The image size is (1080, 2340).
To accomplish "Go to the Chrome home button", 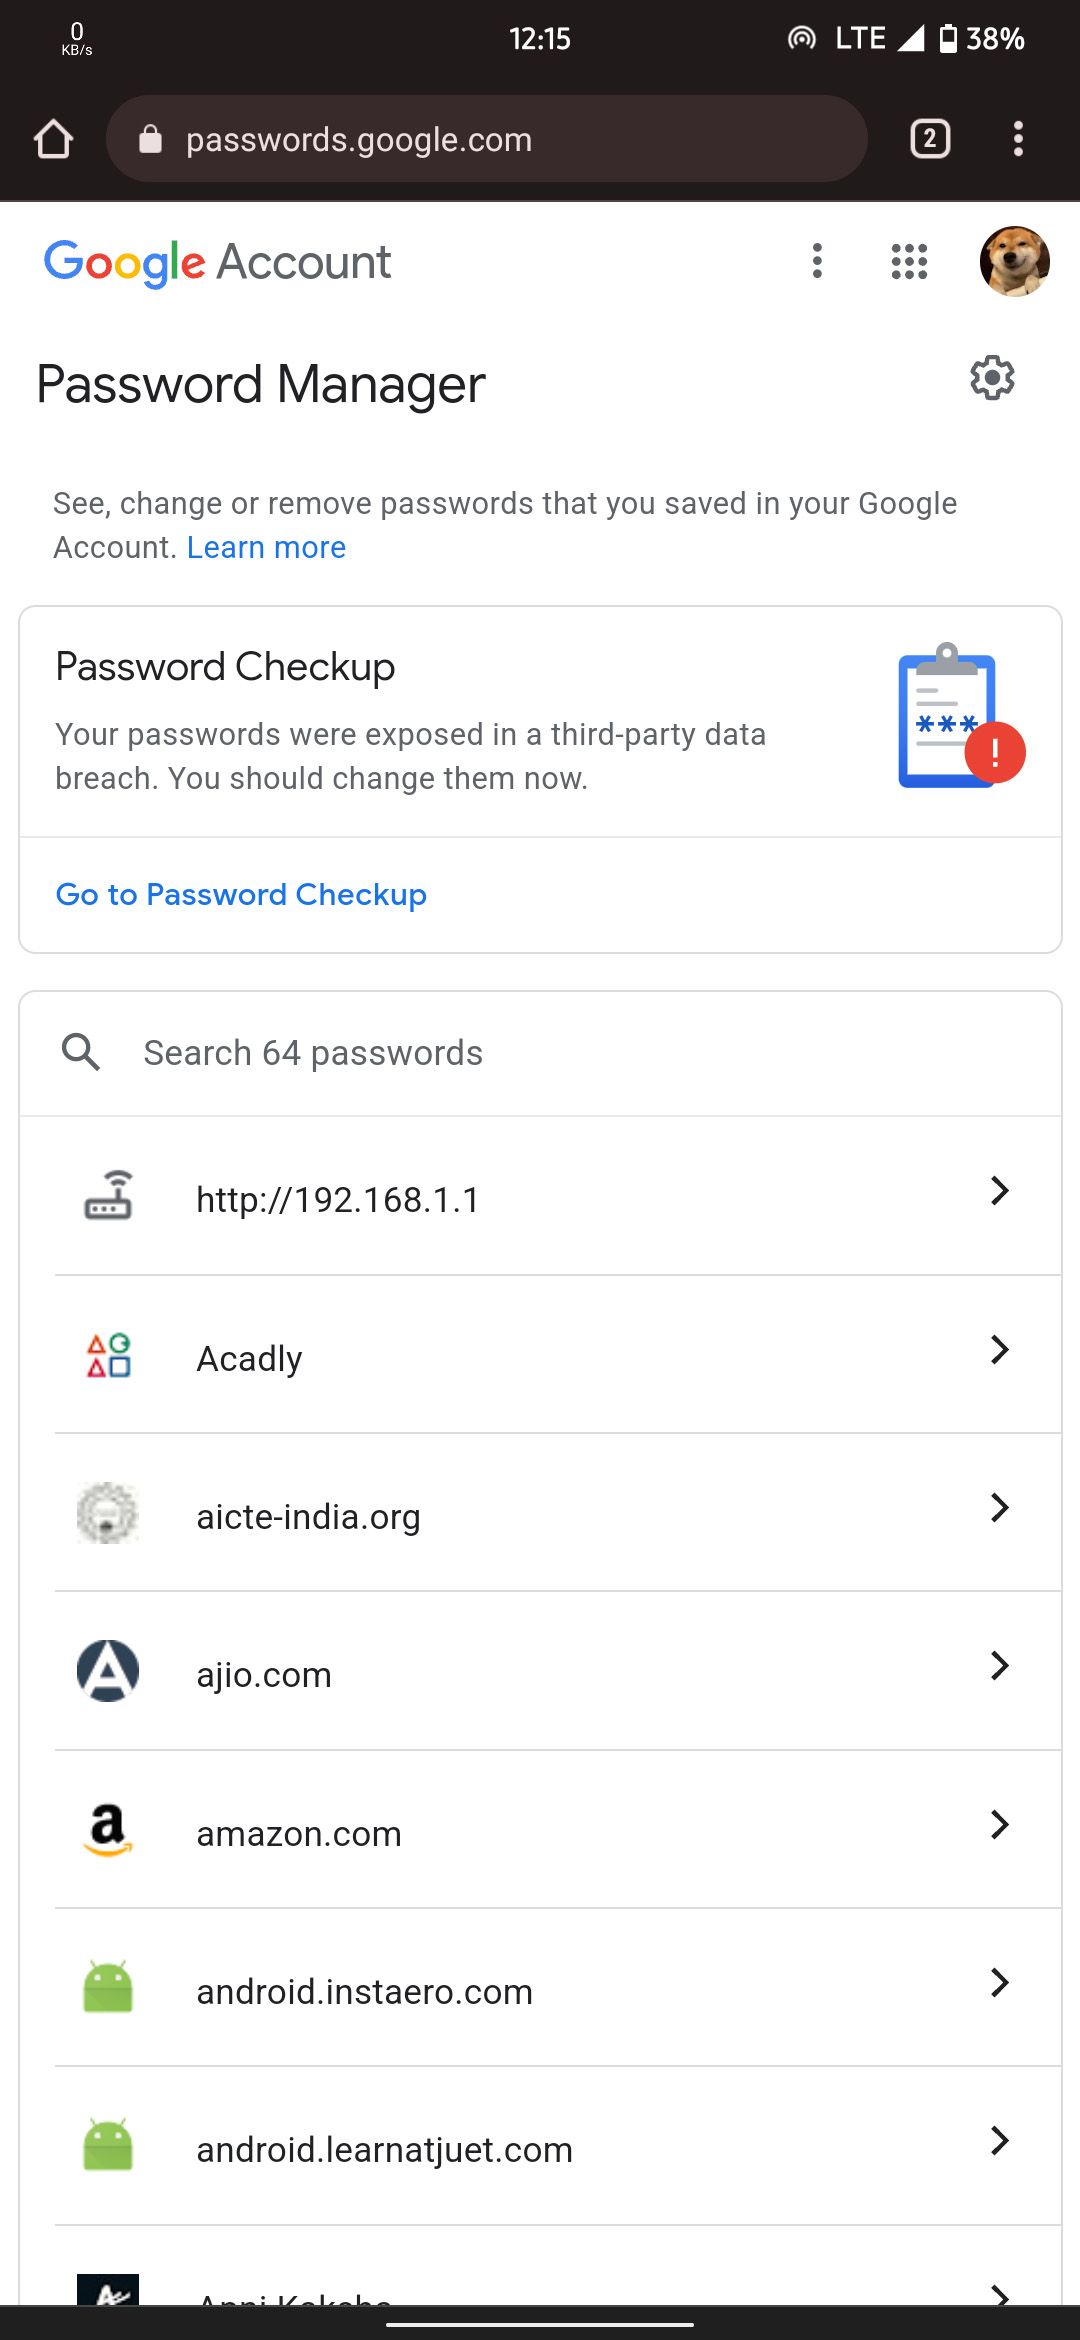I will (53, 138).
